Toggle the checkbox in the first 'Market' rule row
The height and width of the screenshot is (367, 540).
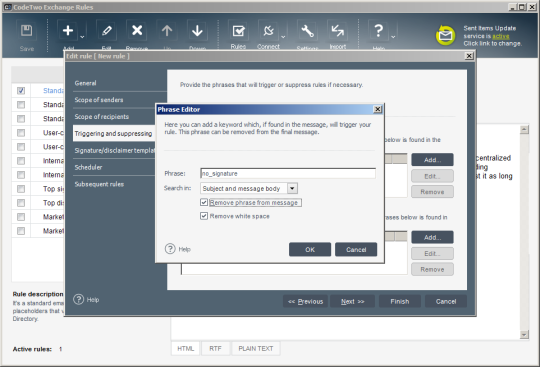tap(21, 217)
